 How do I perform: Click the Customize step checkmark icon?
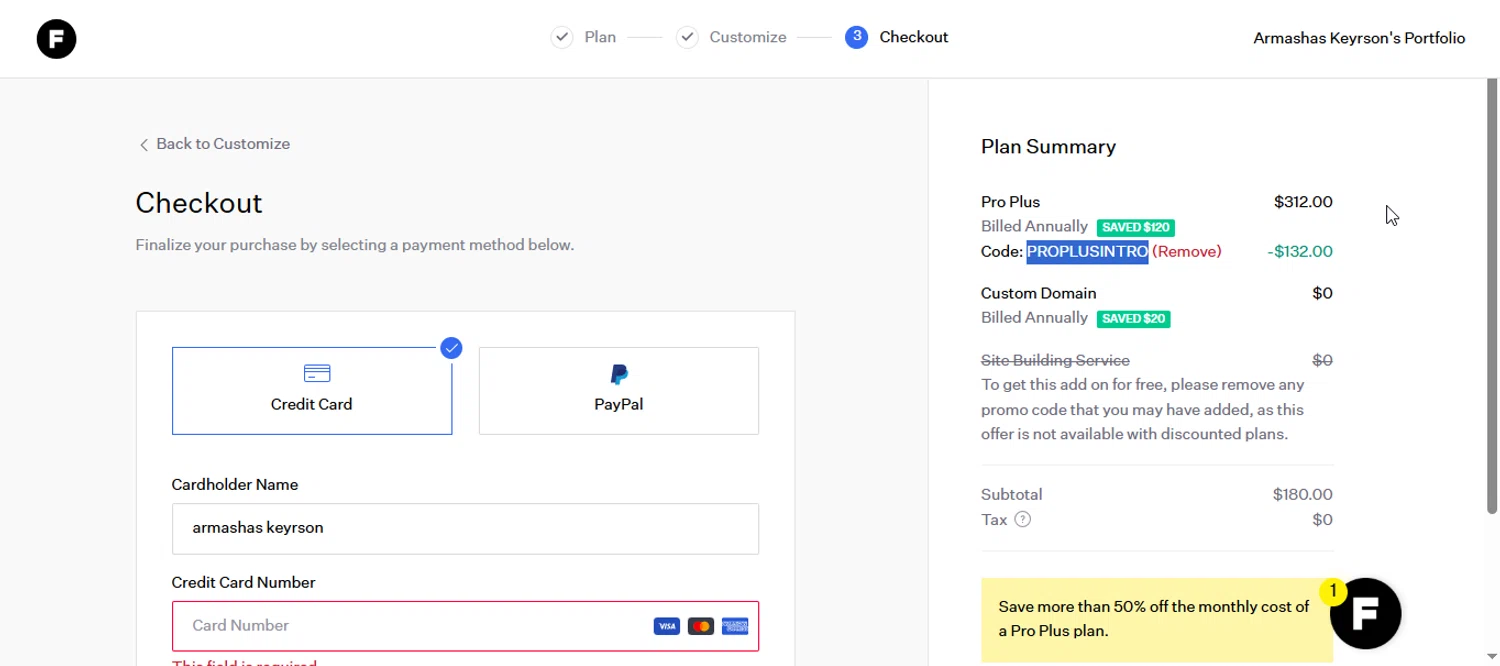click(686, 37)
